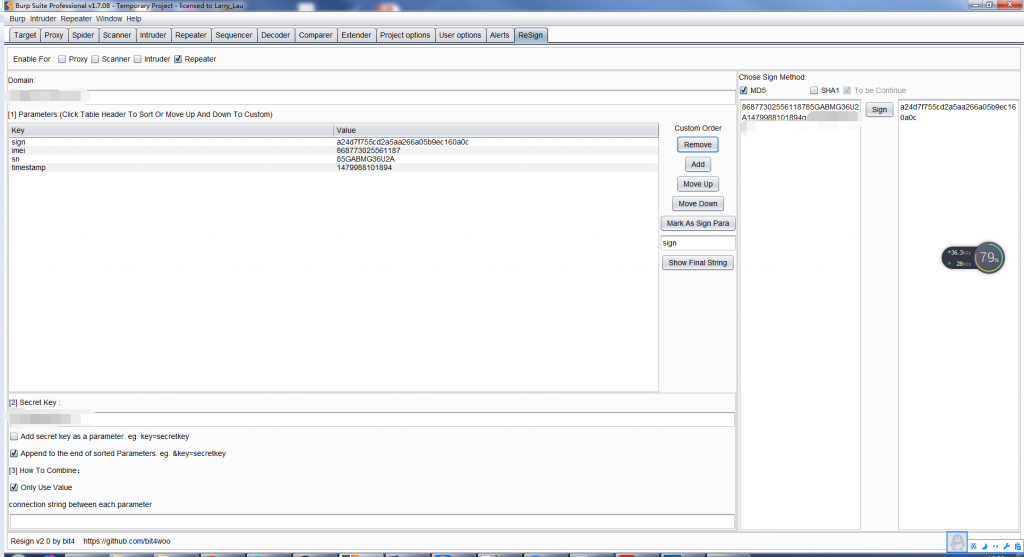Sort parameters by the Value column header
The height and width of the screenshot is (557, 1024).
pos(496,130)
